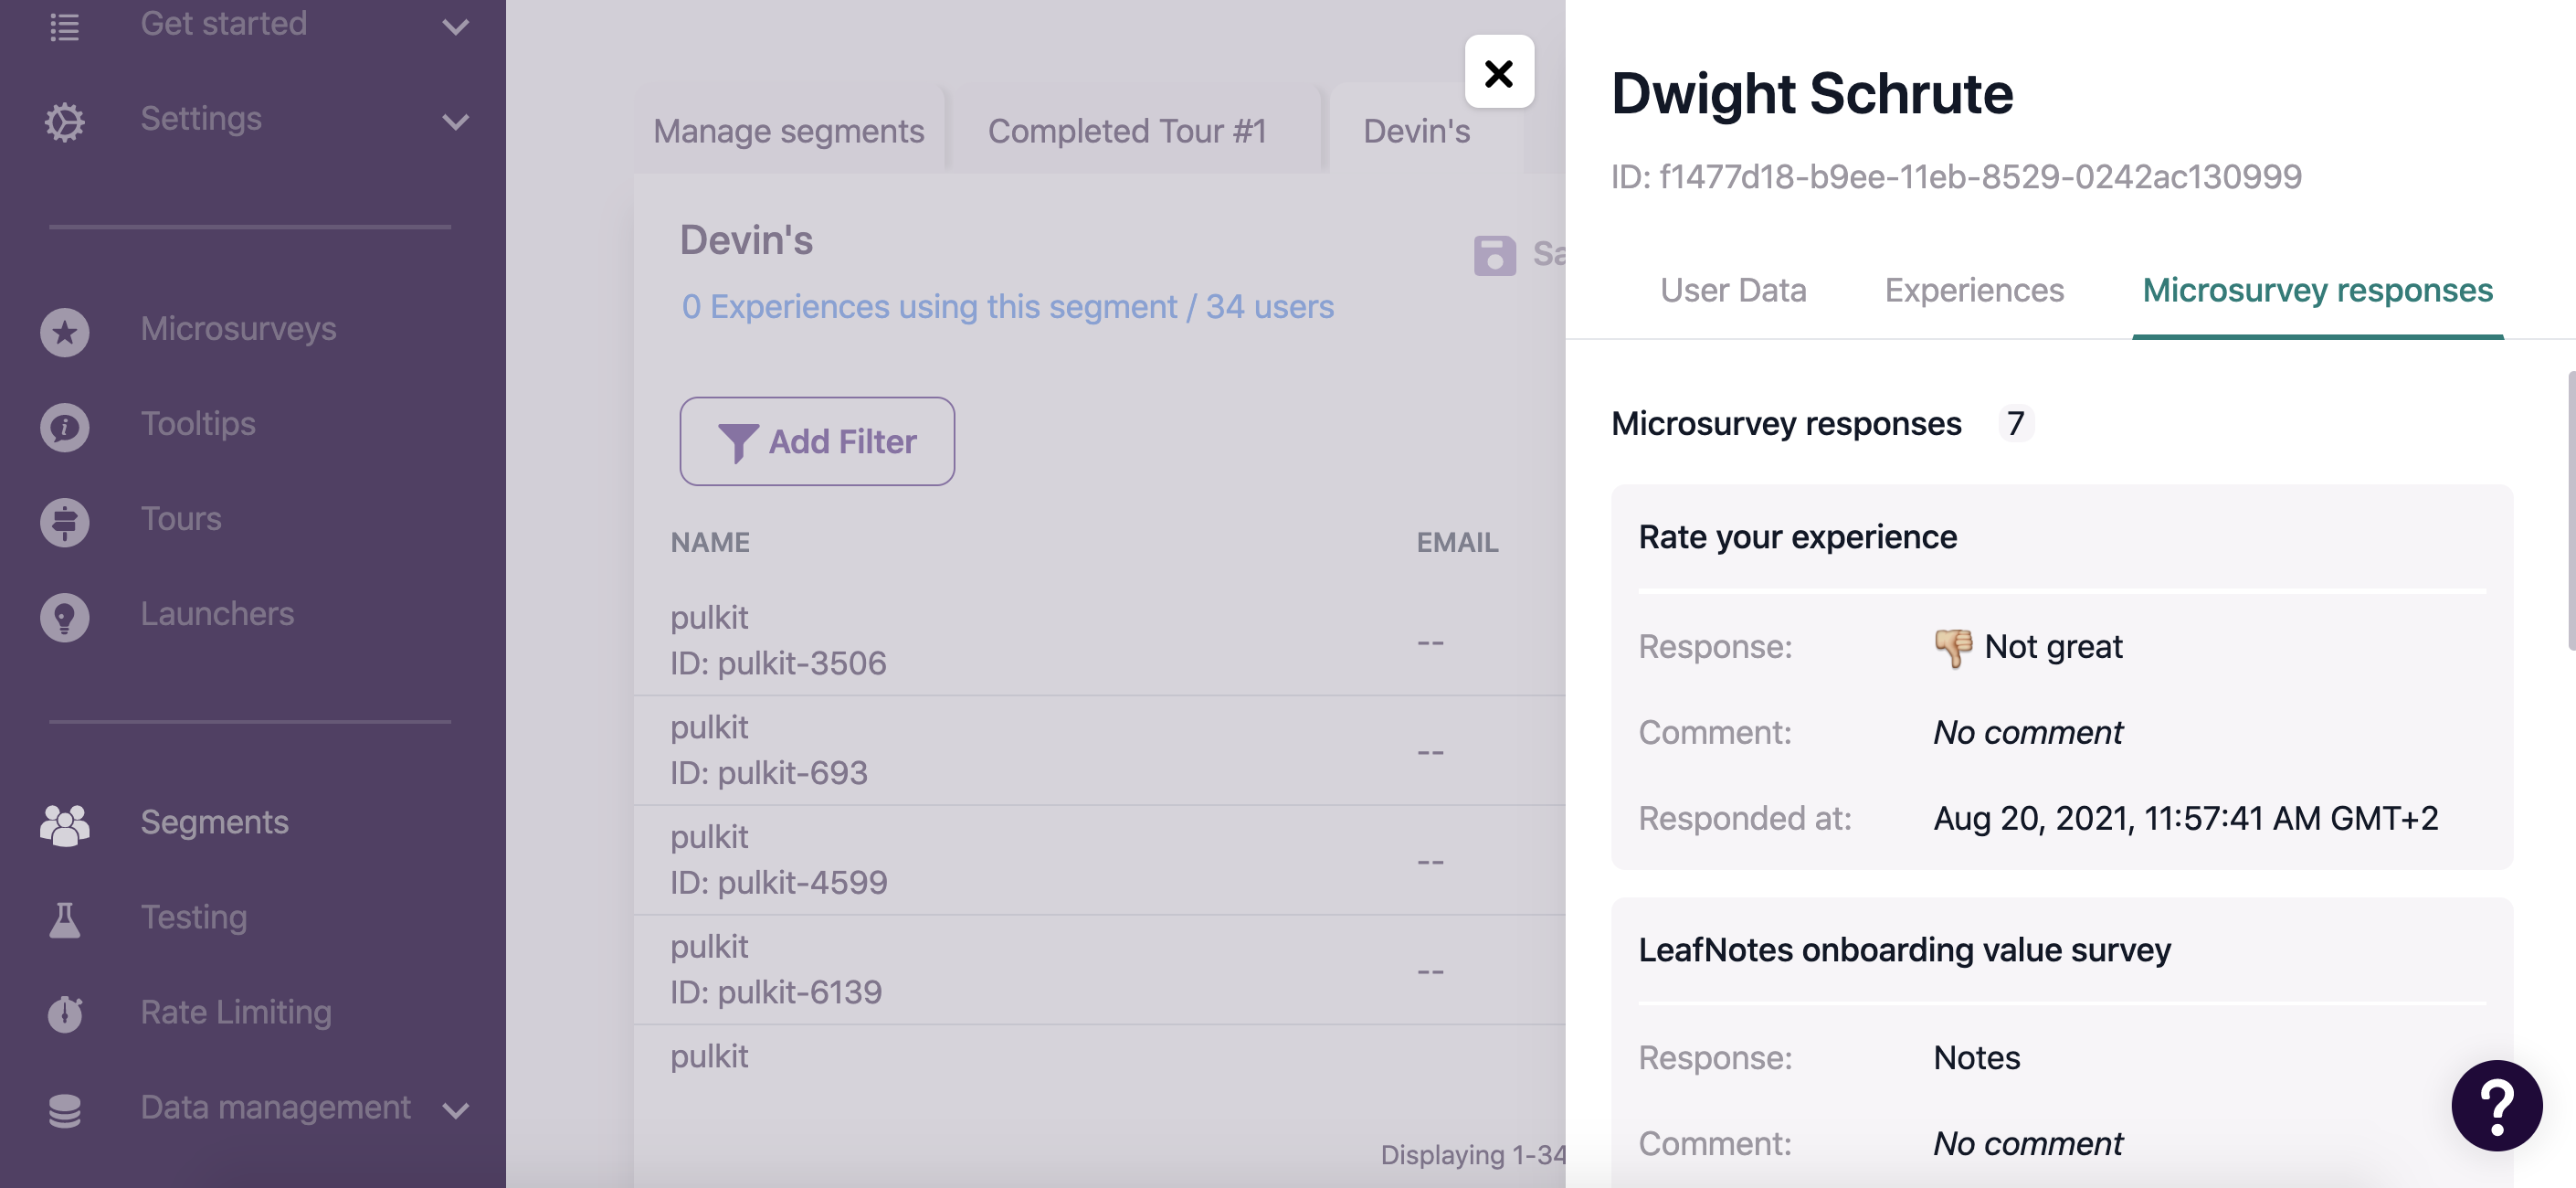The height and width of the screenshot is (1188, 2576).
Task: Expand the Data management chevron
Action: click(x=455, y=1110)
